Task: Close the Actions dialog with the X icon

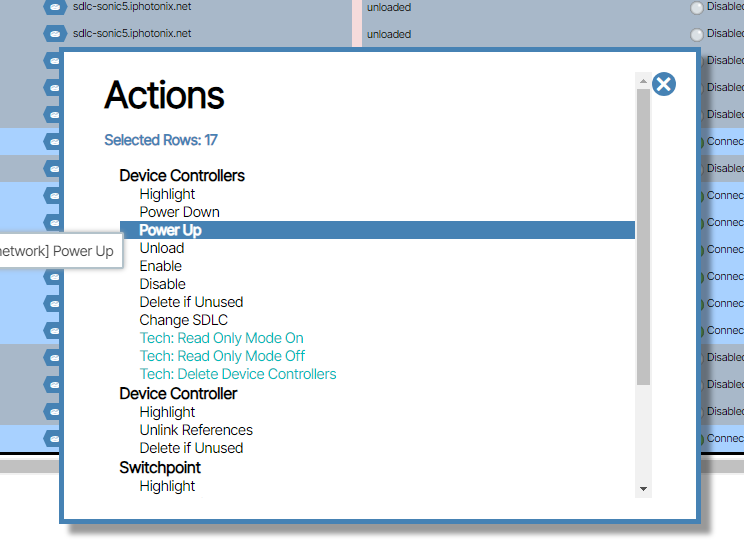Action: coord(664,84)
